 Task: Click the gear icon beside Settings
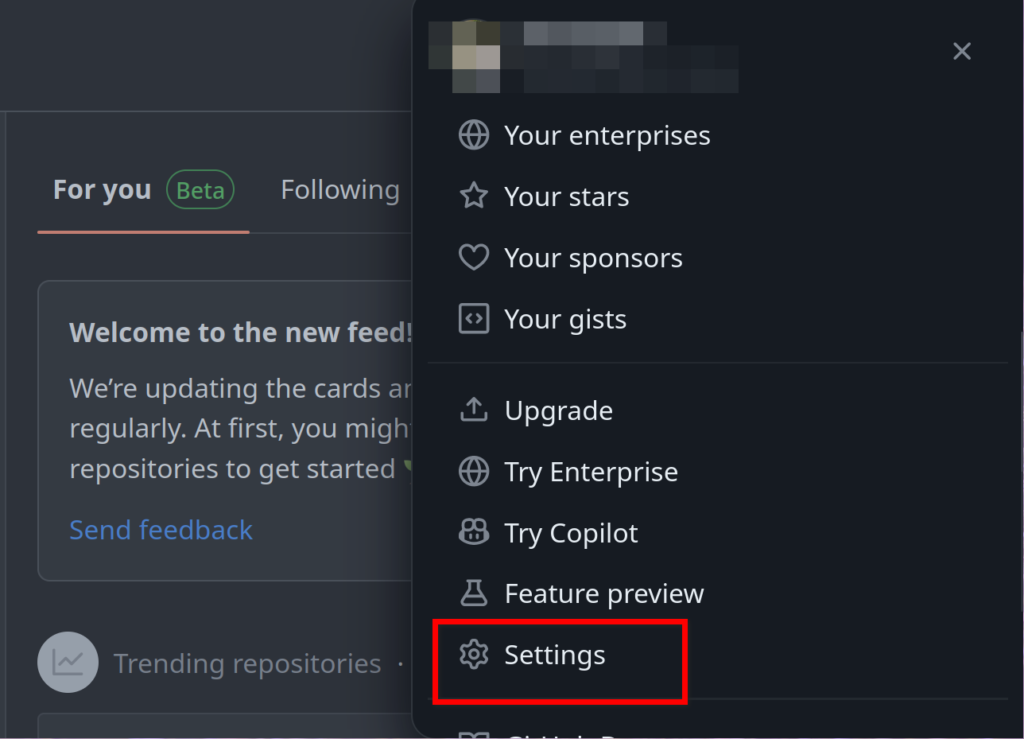pos(473,655)
